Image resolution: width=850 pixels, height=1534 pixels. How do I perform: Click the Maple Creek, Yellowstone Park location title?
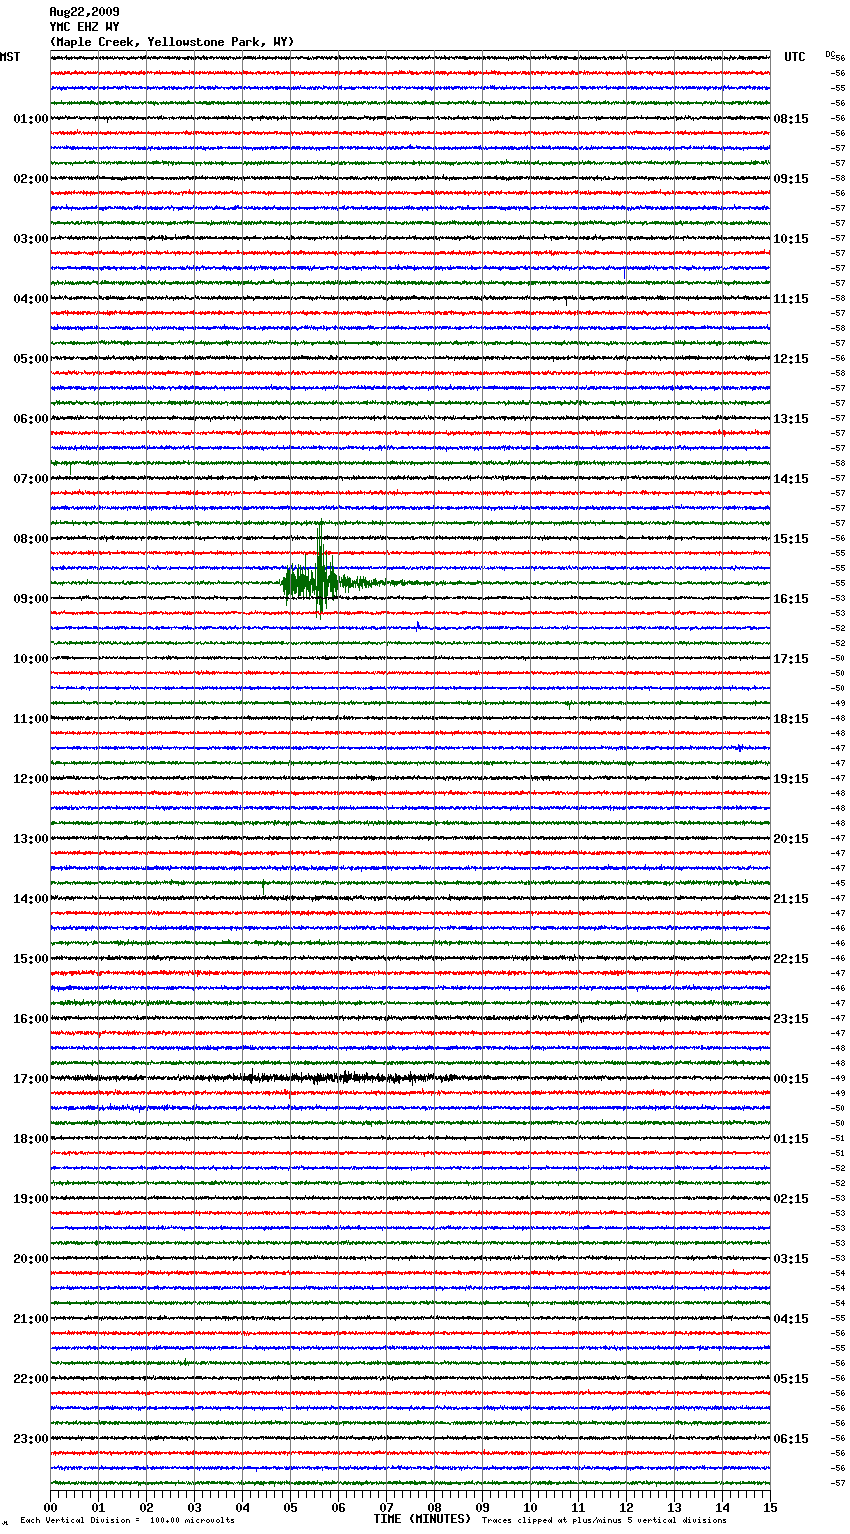pyautogui.click(x=172, y=42)
